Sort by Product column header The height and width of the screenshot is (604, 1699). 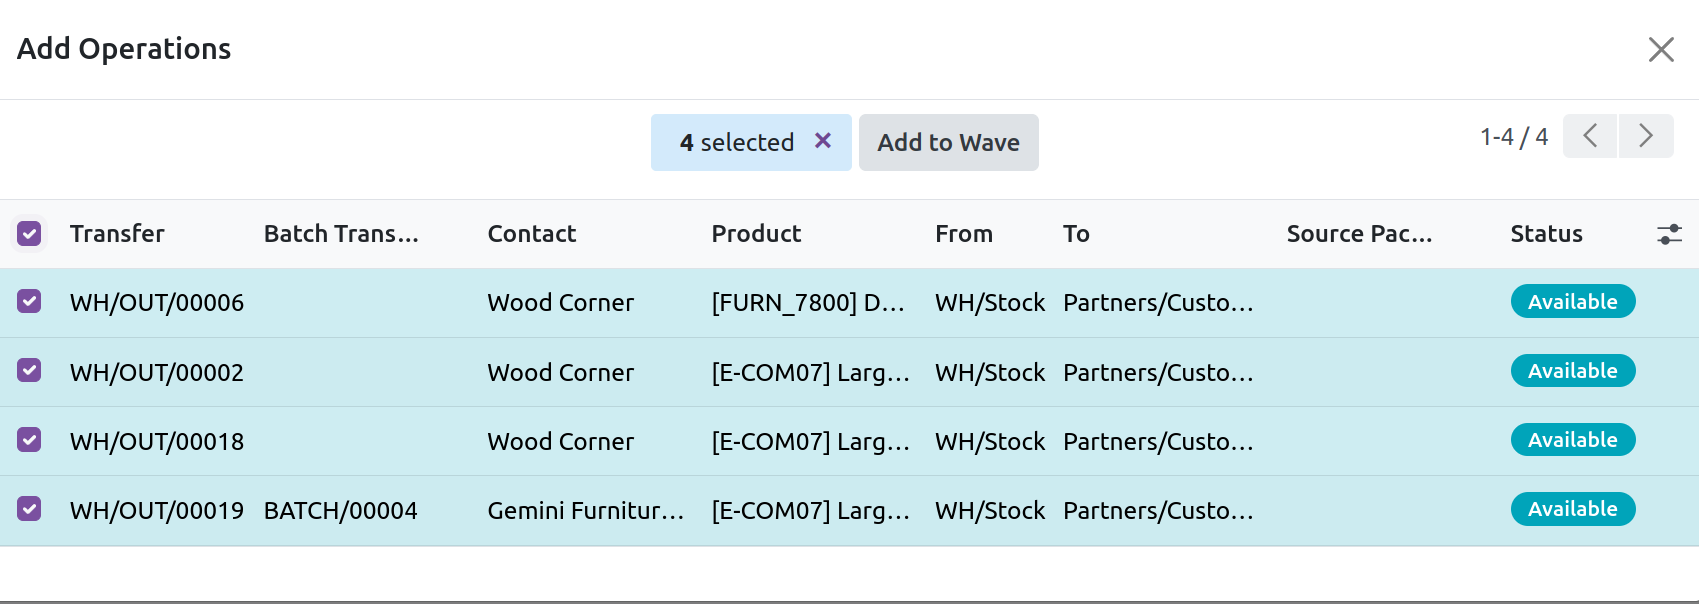[756, 234]
